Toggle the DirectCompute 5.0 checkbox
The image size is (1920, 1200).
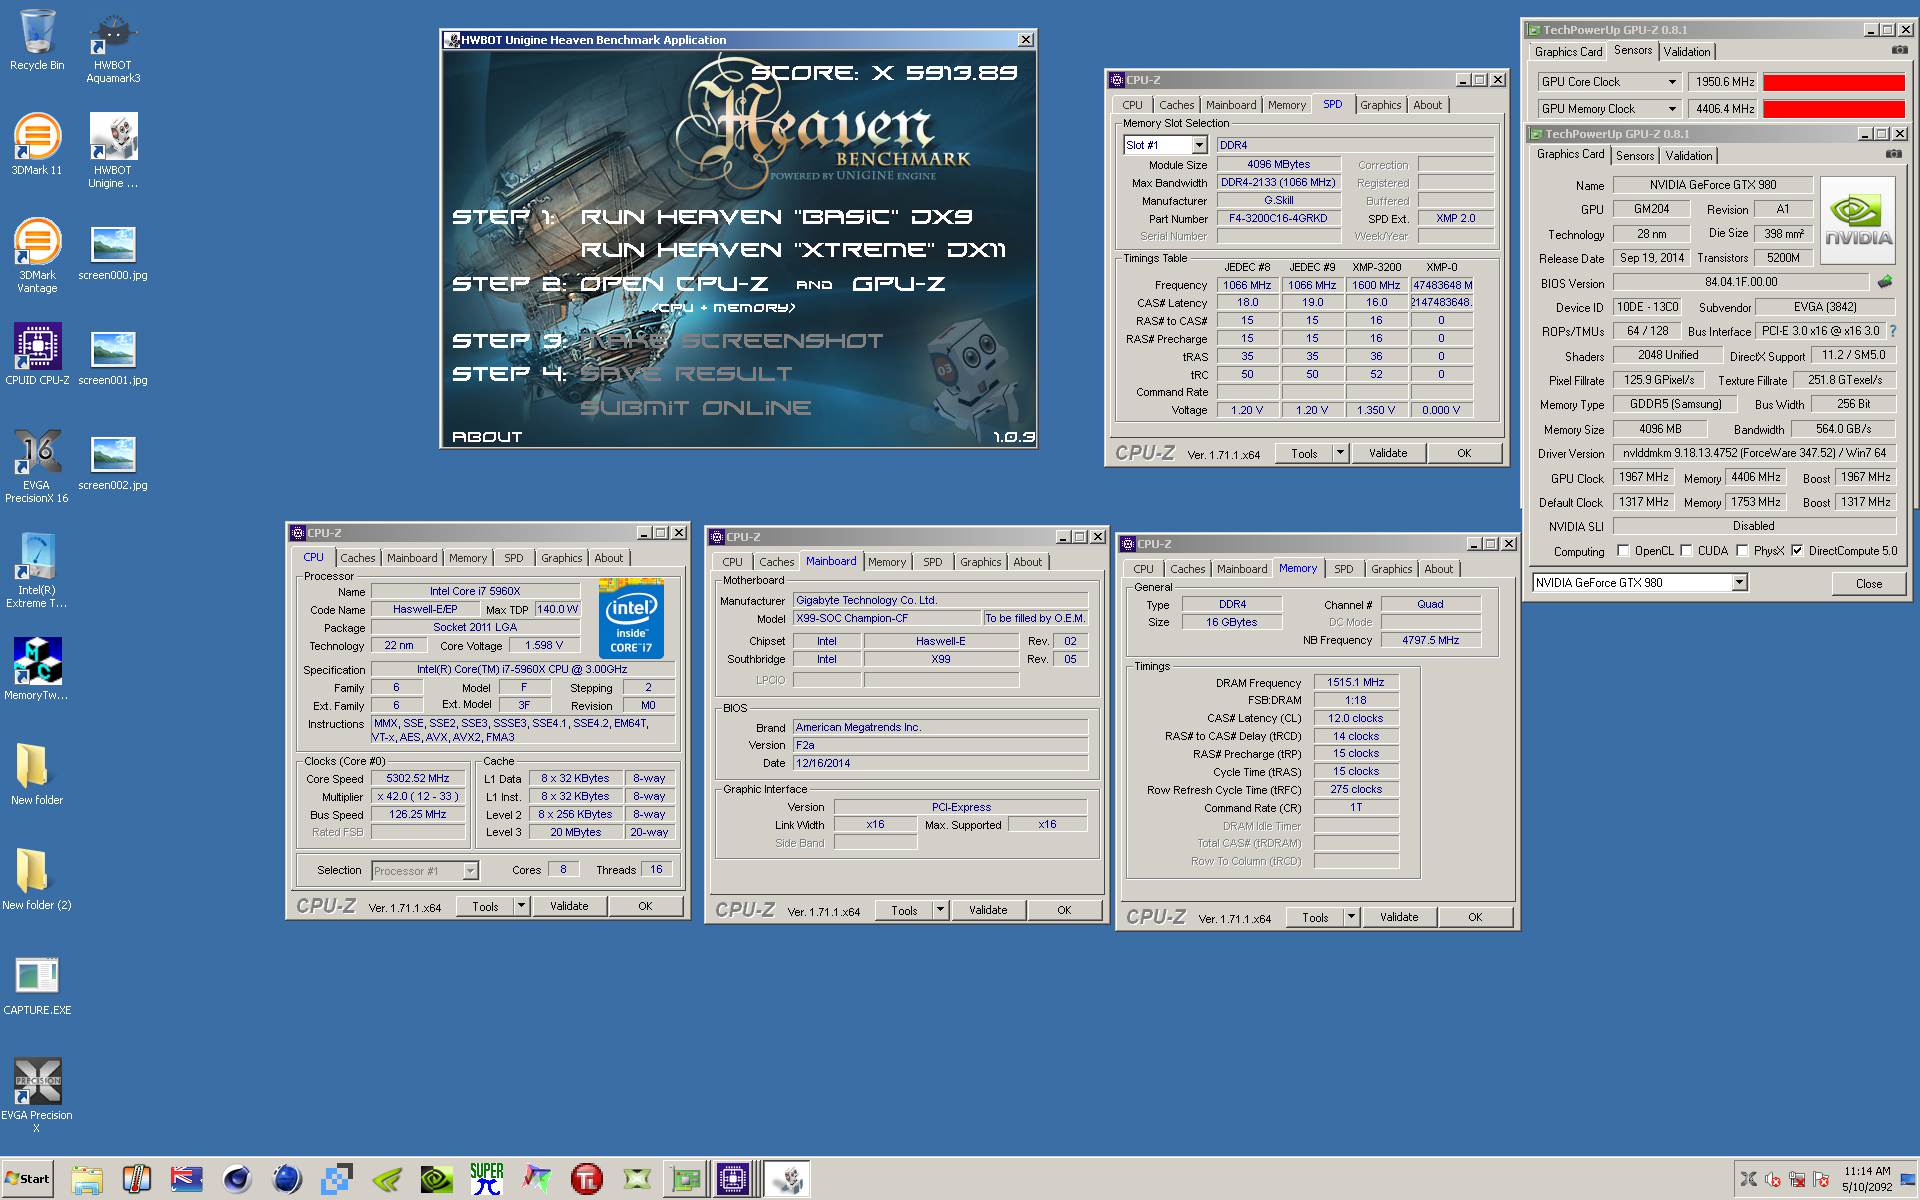[1797, 551]
